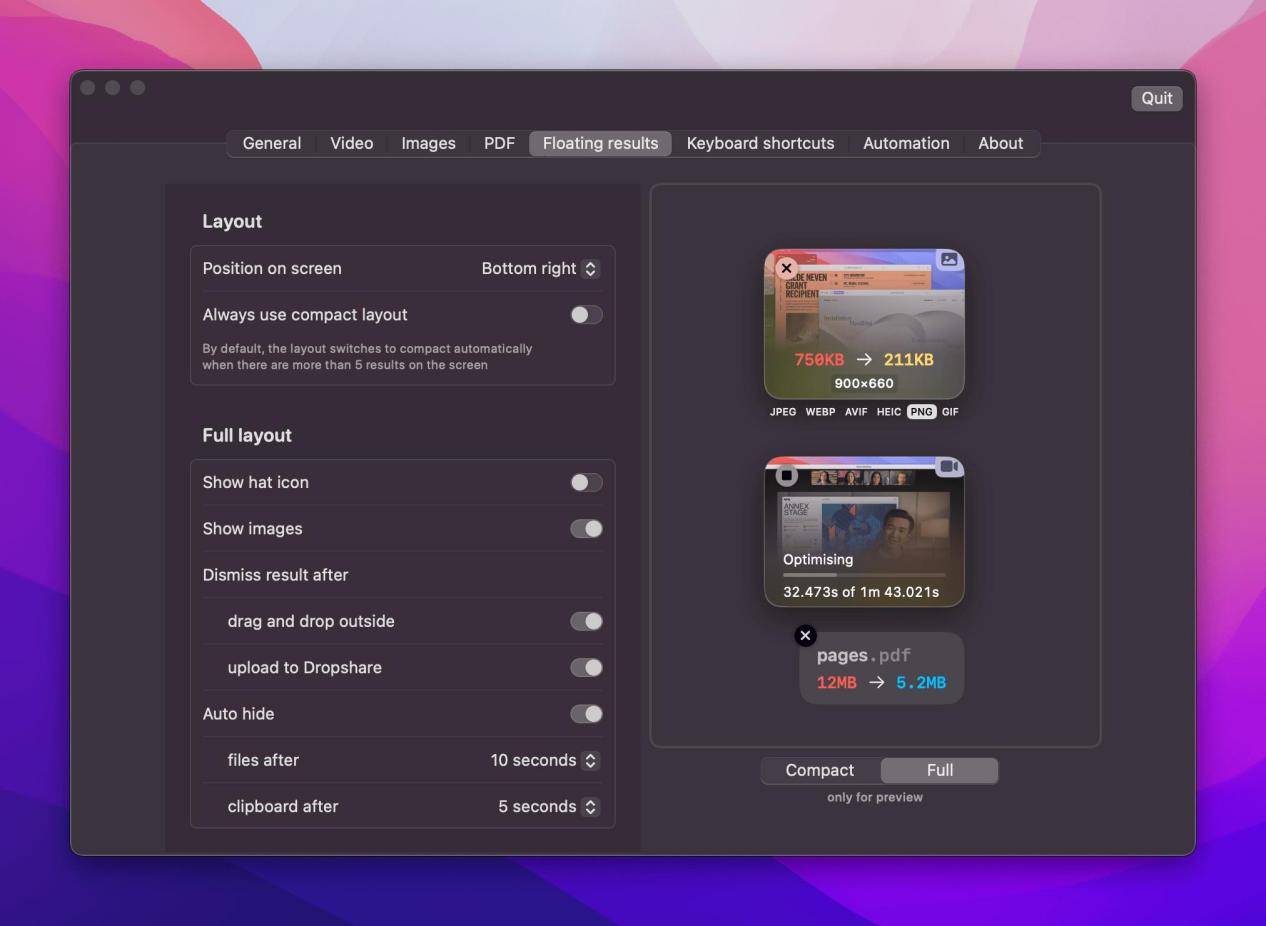Convert the image to GIF
Image resolution: width=1266 pixels, height=926 pixels.
tap(950, 412)
